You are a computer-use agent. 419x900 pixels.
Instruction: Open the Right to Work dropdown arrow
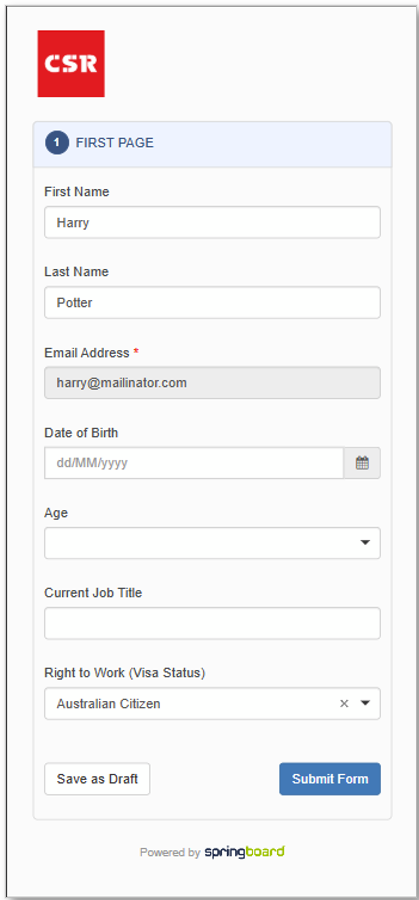point(365,704)
